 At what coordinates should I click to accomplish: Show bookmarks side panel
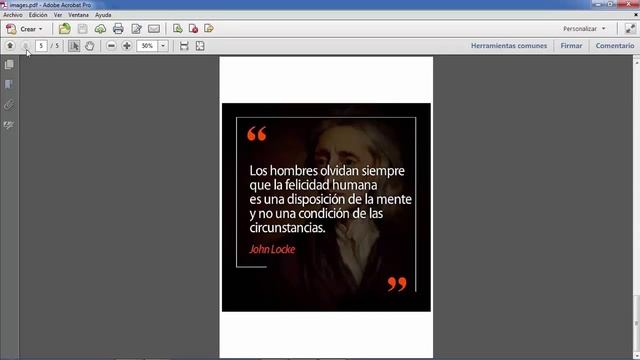click(x=9, y=84)
